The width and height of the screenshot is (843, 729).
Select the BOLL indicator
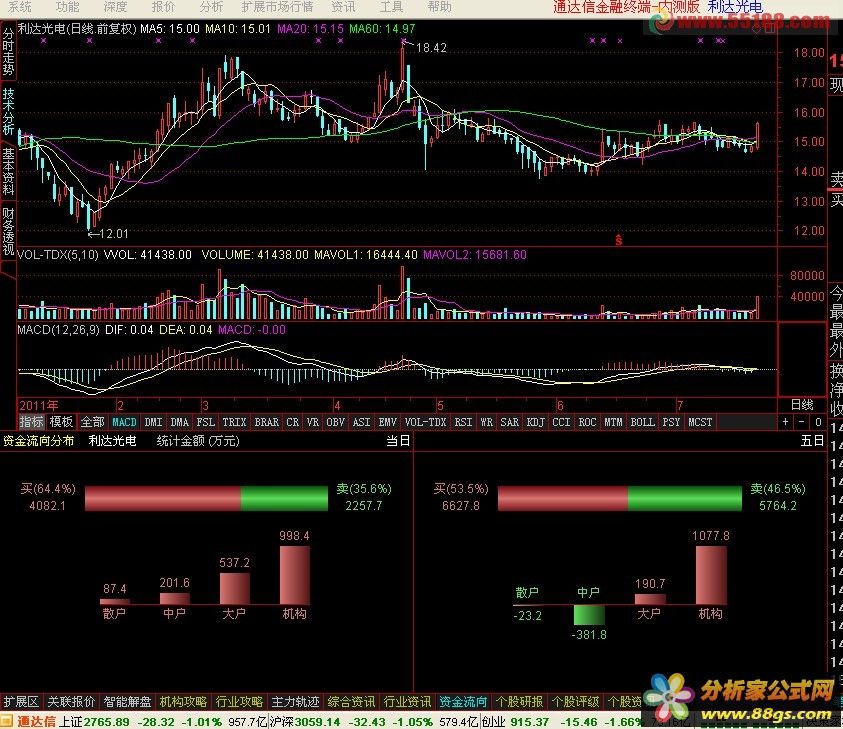pos(642,422)
